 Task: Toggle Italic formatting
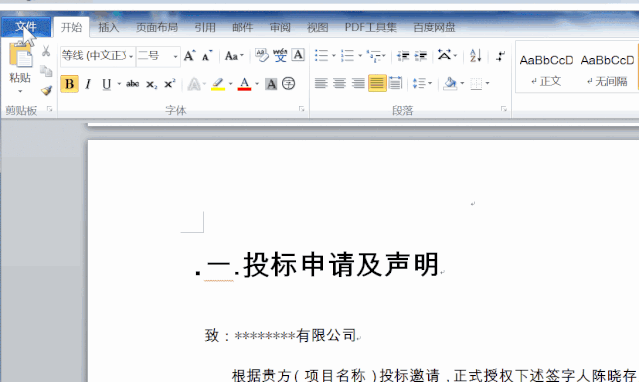click(x=88, y=84)
